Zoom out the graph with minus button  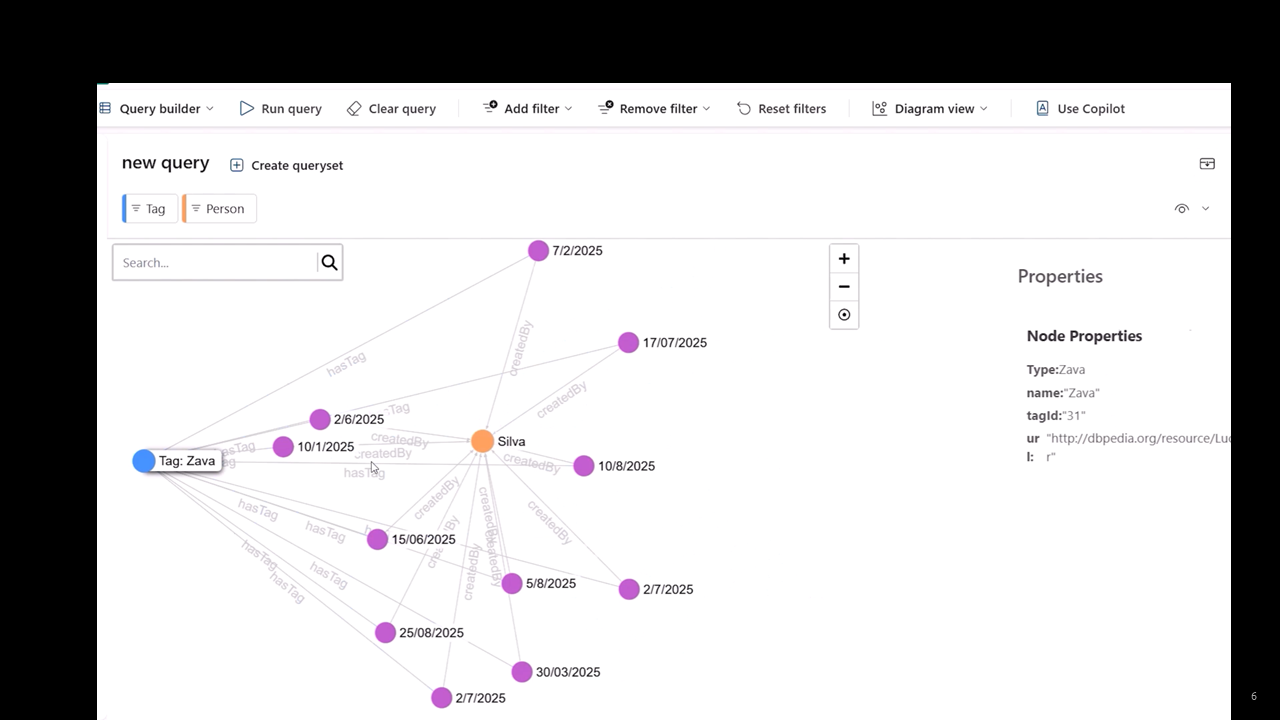point(844,287)
